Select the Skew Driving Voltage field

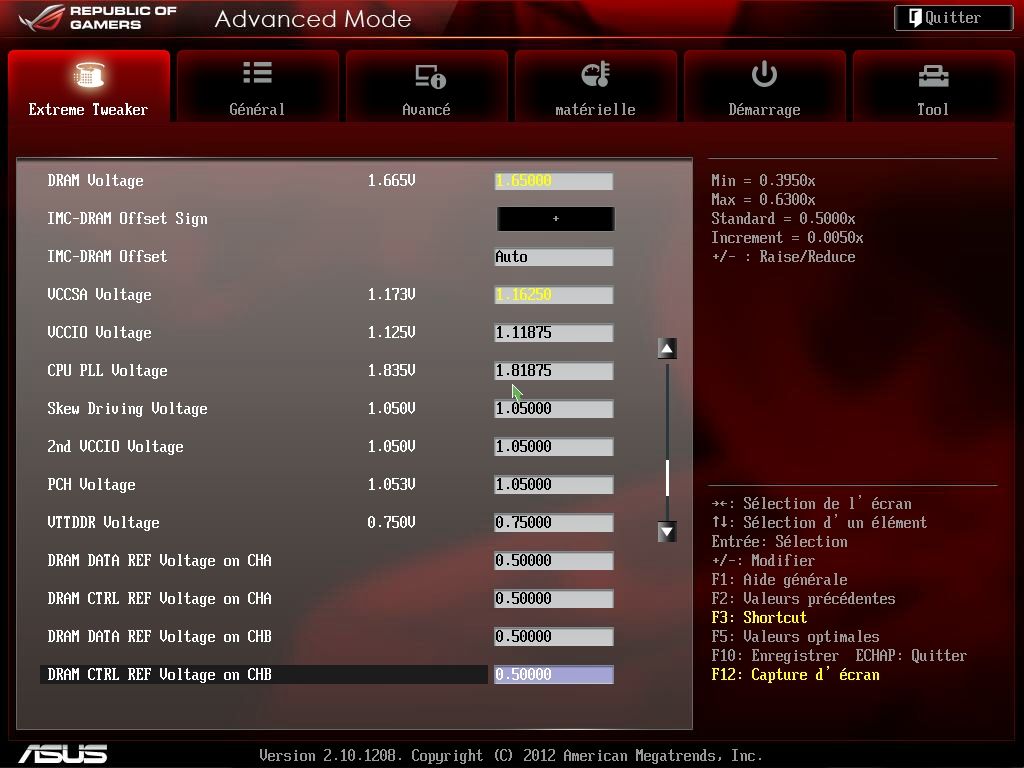[x=554, y=409]
